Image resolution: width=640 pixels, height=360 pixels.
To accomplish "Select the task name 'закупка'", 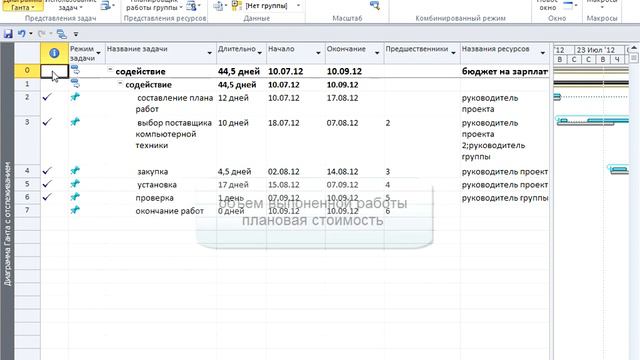I will coord(152,171).
